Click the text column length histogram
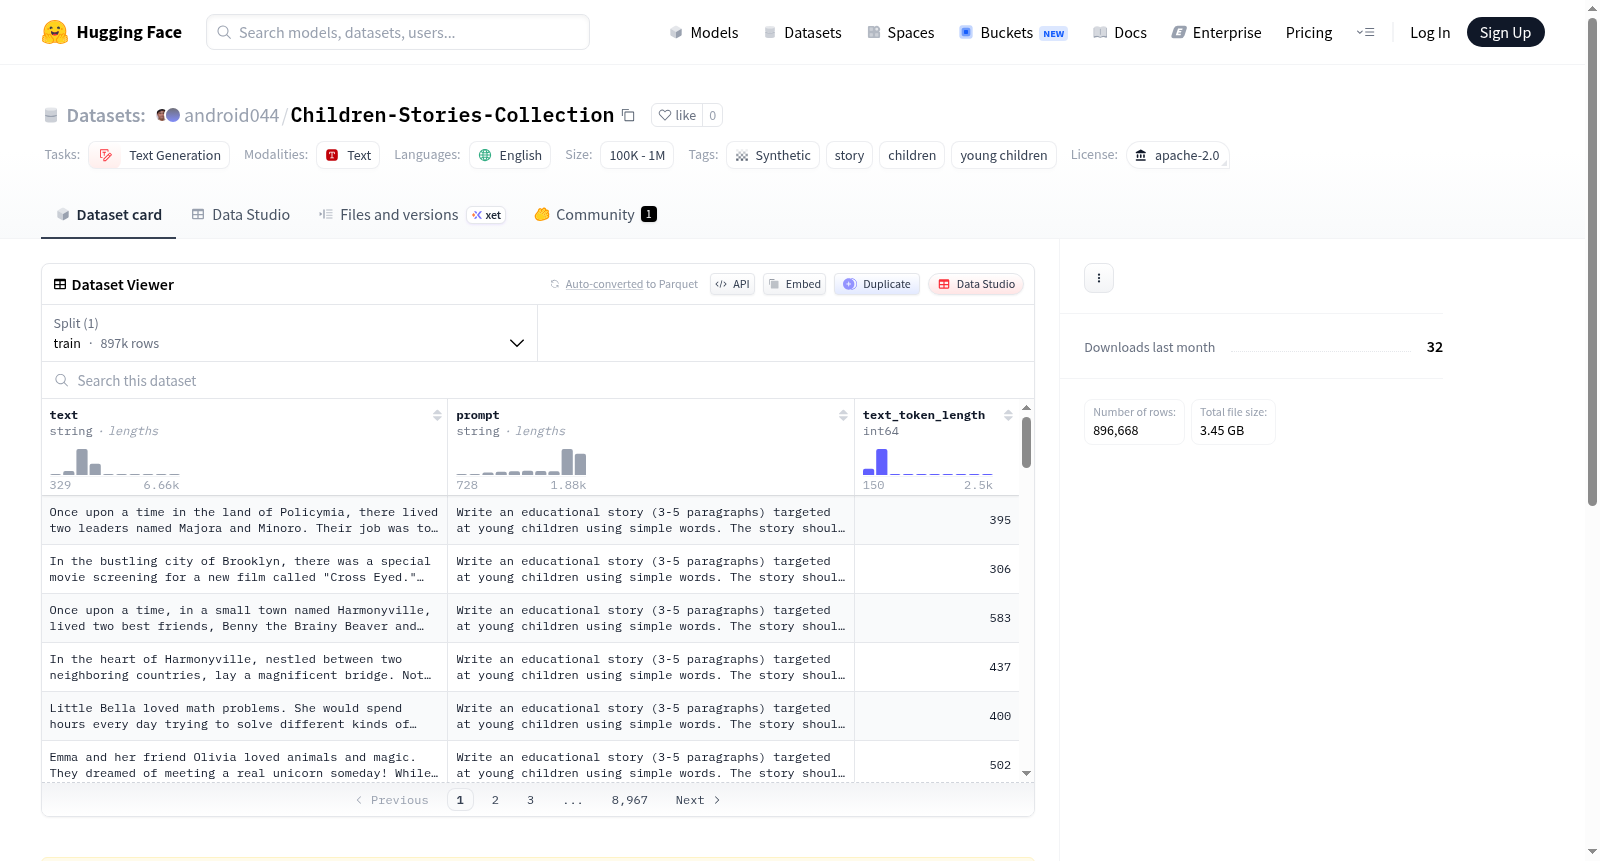The width and height of the screenshot is (1600, 861). click(x=115, y=462)
